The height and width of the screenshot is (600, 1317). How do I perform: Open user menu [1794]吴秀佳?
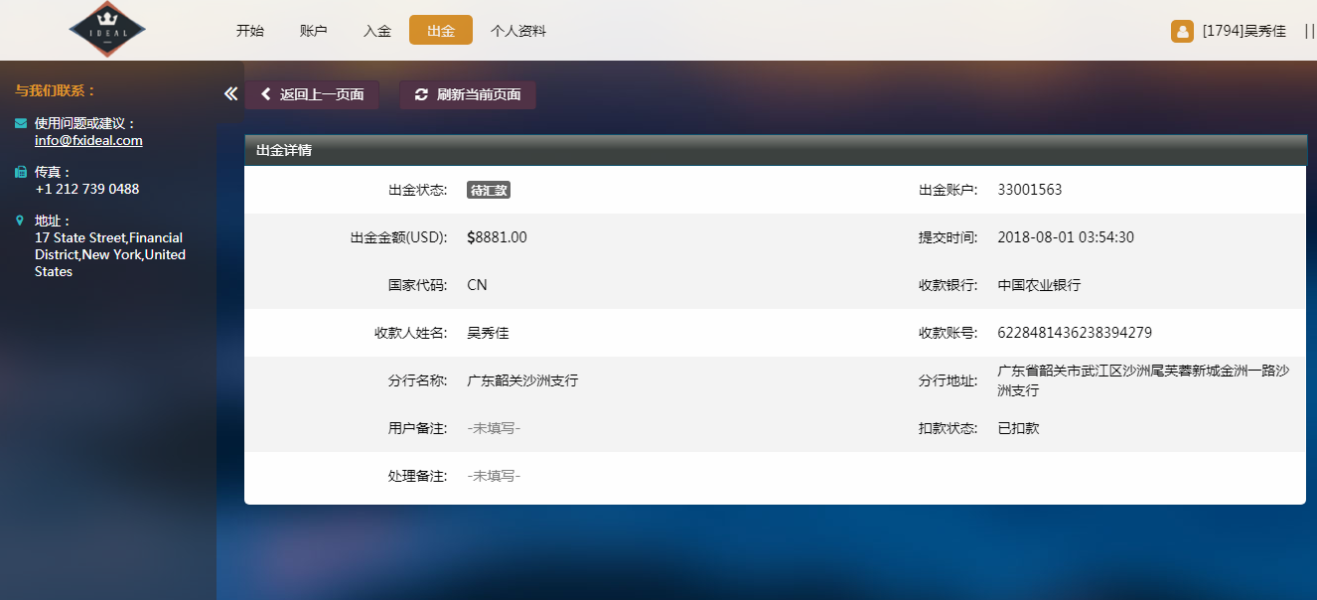[1244, 31]
